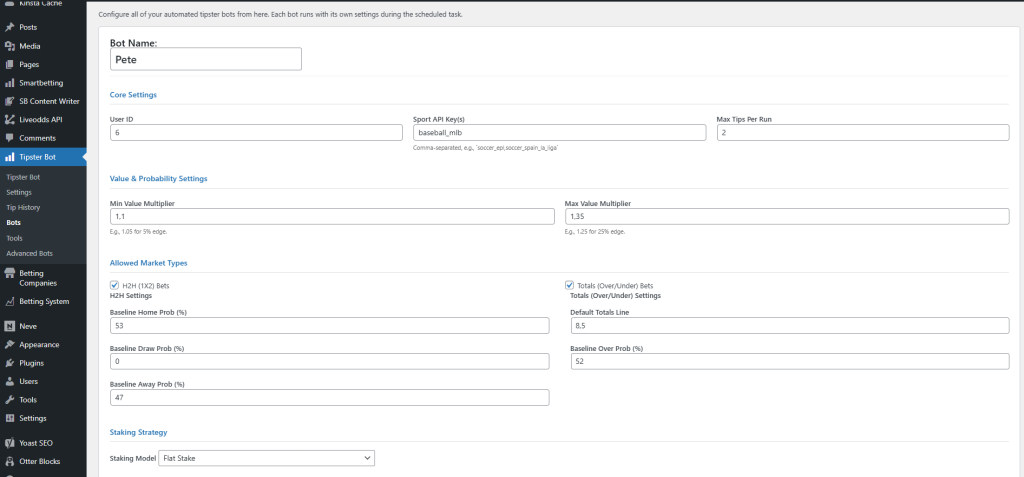Click the Pages icon in sidebar

[x=9, y=64]
